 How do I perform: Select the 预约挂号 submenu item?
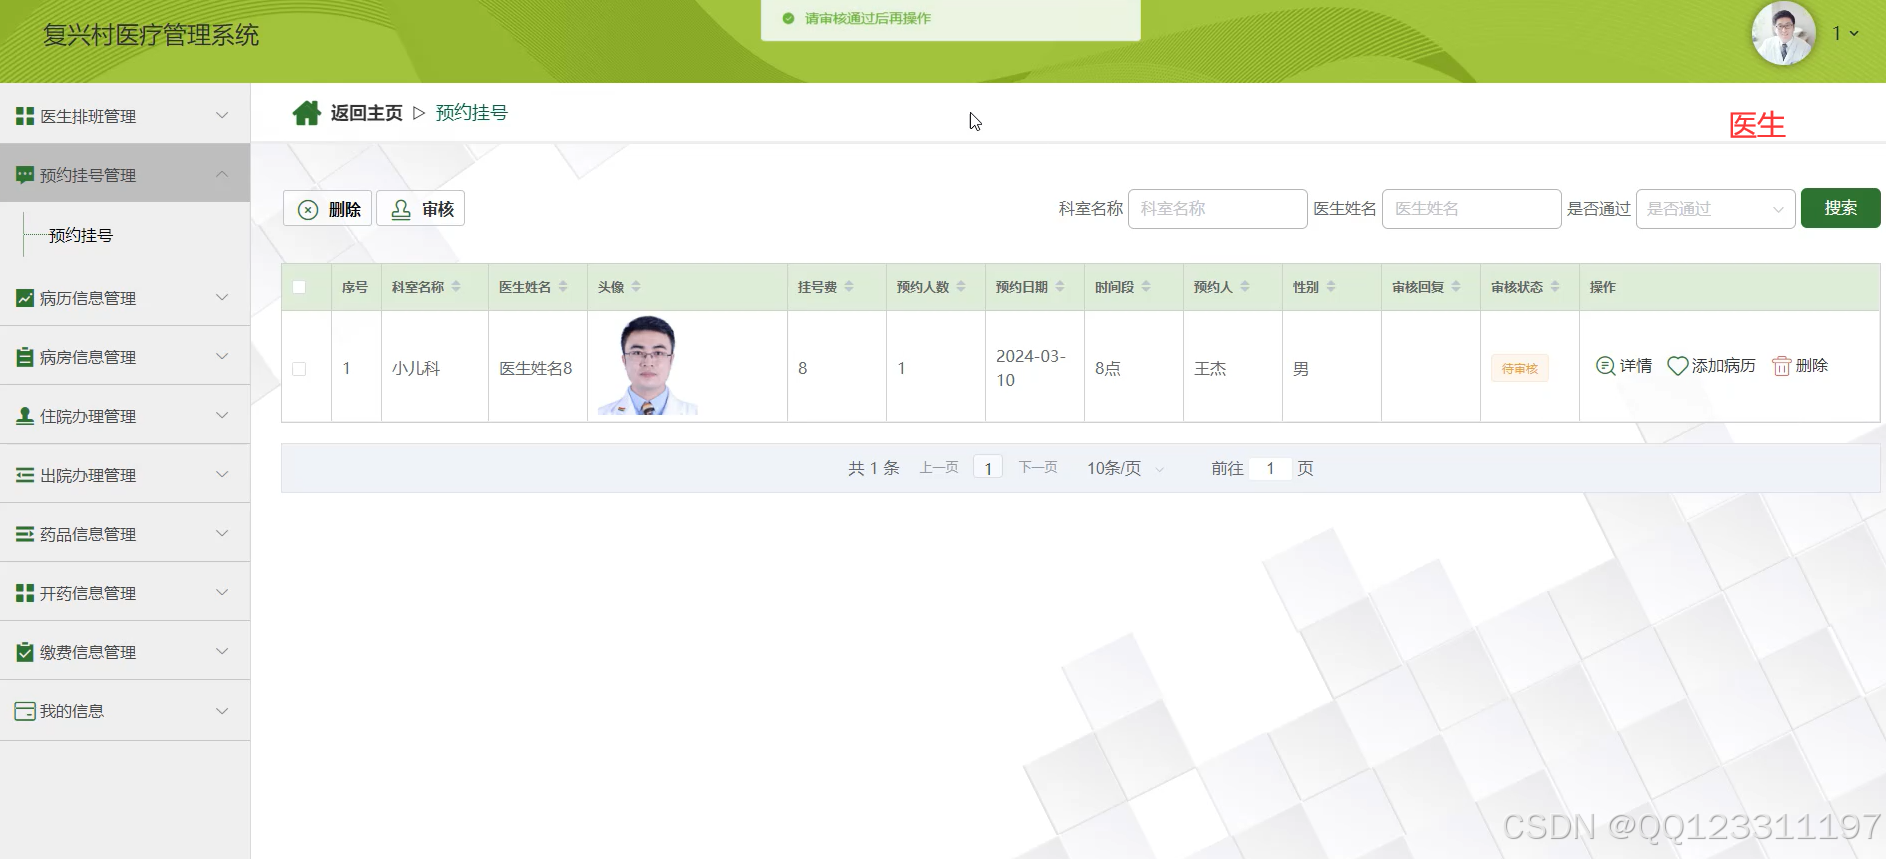click(x=81, y=235)
